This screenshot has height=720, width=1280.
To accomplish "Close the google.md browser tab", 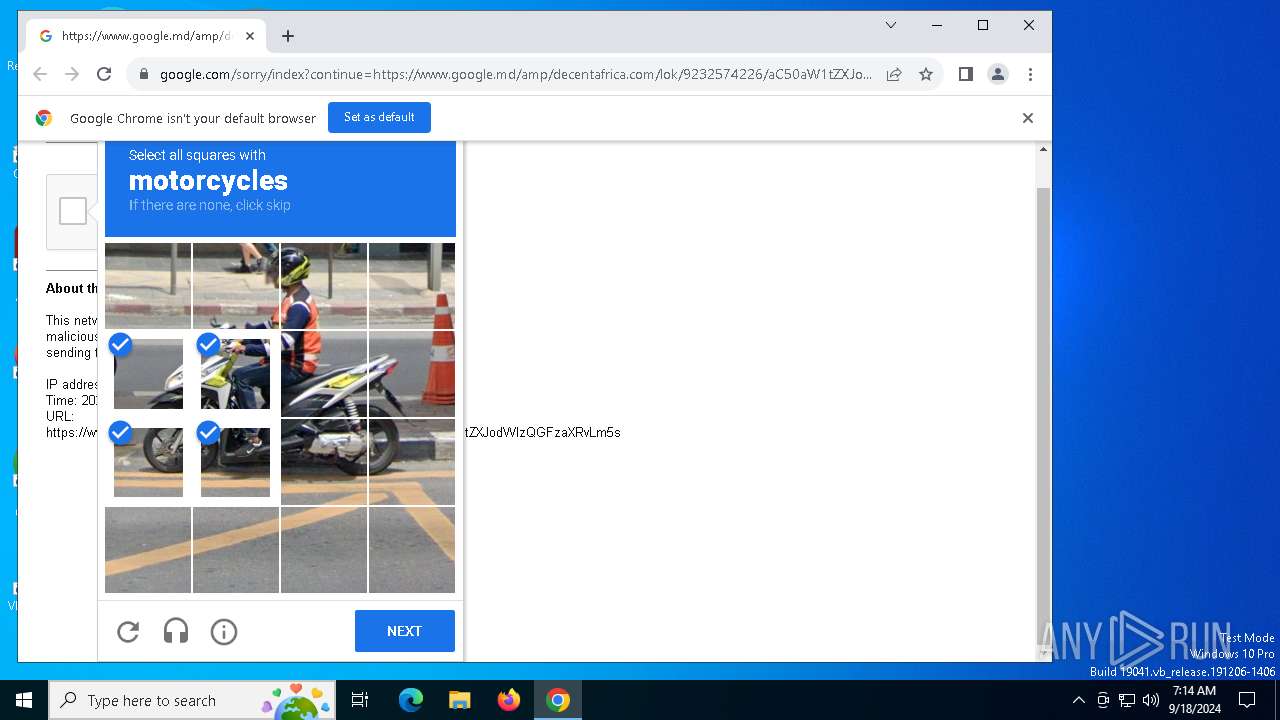I will [x=250, y=36].
